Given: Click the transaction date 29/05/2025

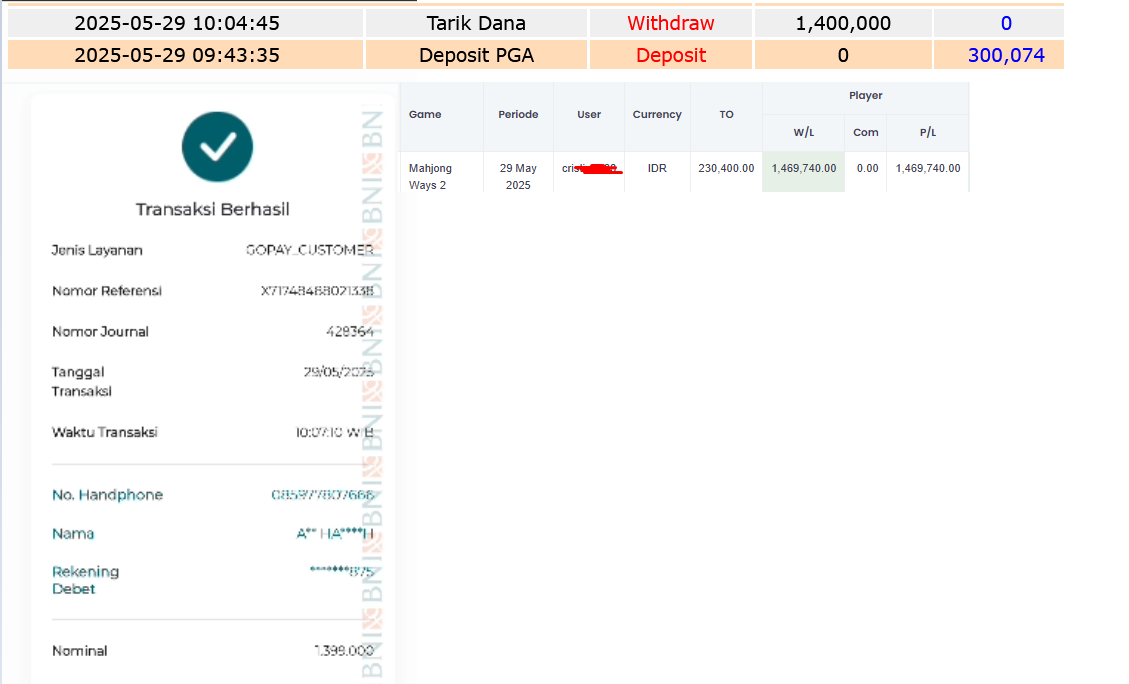Looking at the screenshot, I should [x=338, y=372].
